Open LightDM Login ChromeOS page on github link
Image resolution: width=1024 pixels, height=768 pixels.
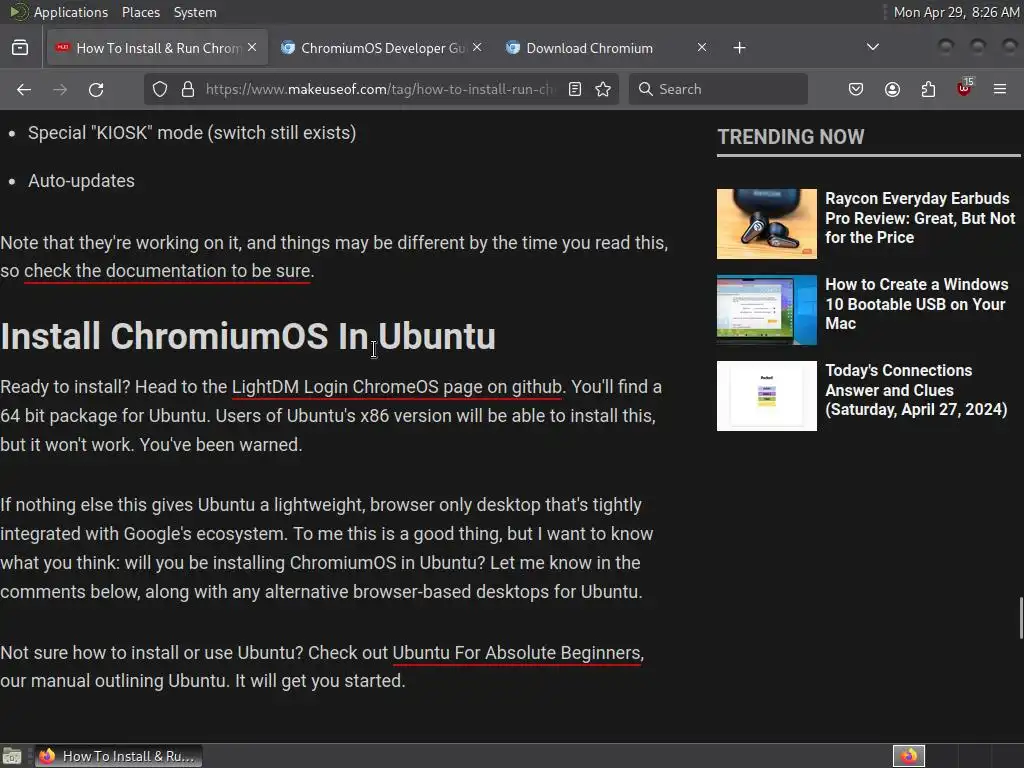pos(397,387)
